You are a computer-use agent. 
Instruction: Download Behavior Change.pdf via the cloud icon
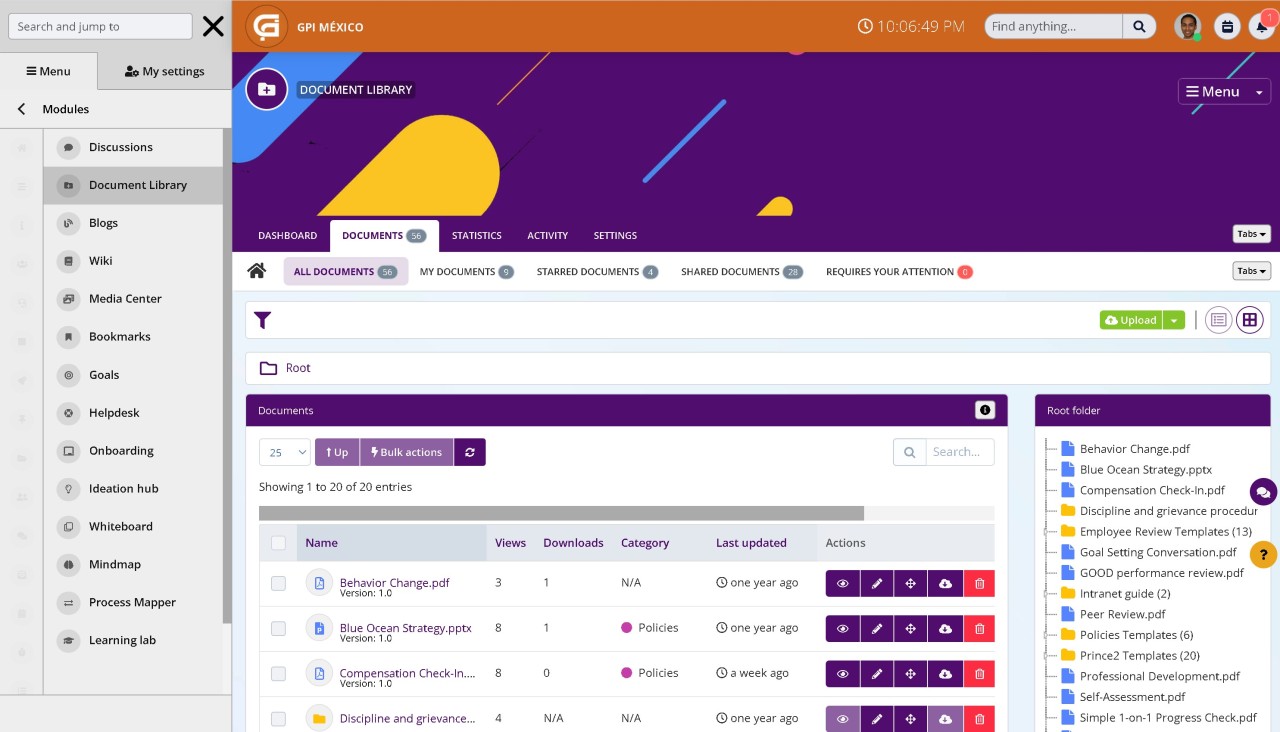pyautogui.click(x=945, y=583)
